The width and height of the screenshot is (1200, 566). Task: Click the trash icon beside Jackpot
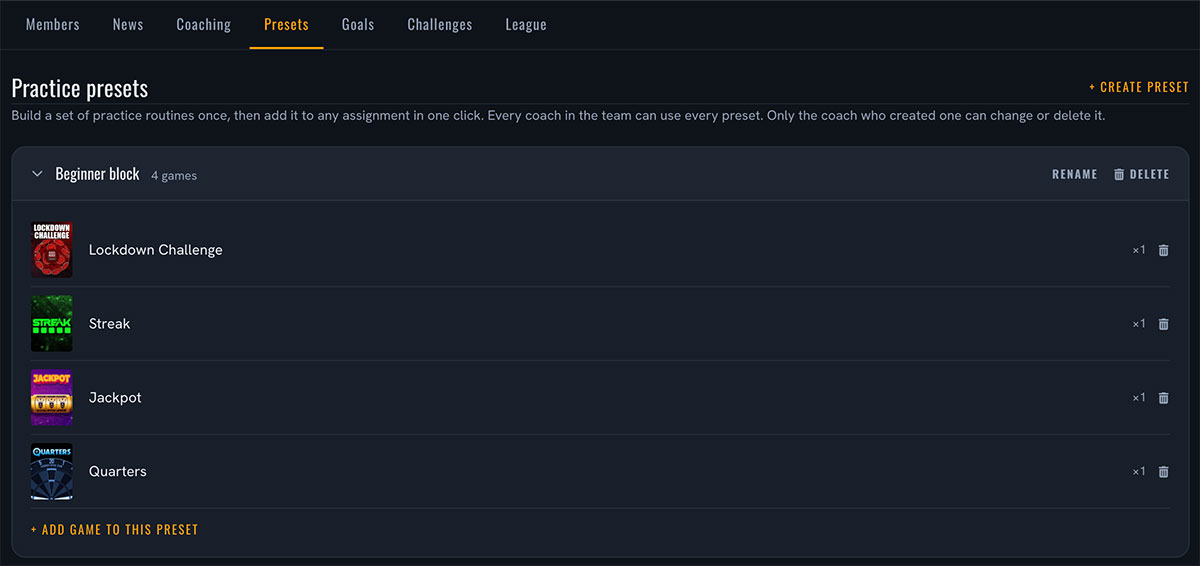pyautogui.click(x=1163, y=398)
